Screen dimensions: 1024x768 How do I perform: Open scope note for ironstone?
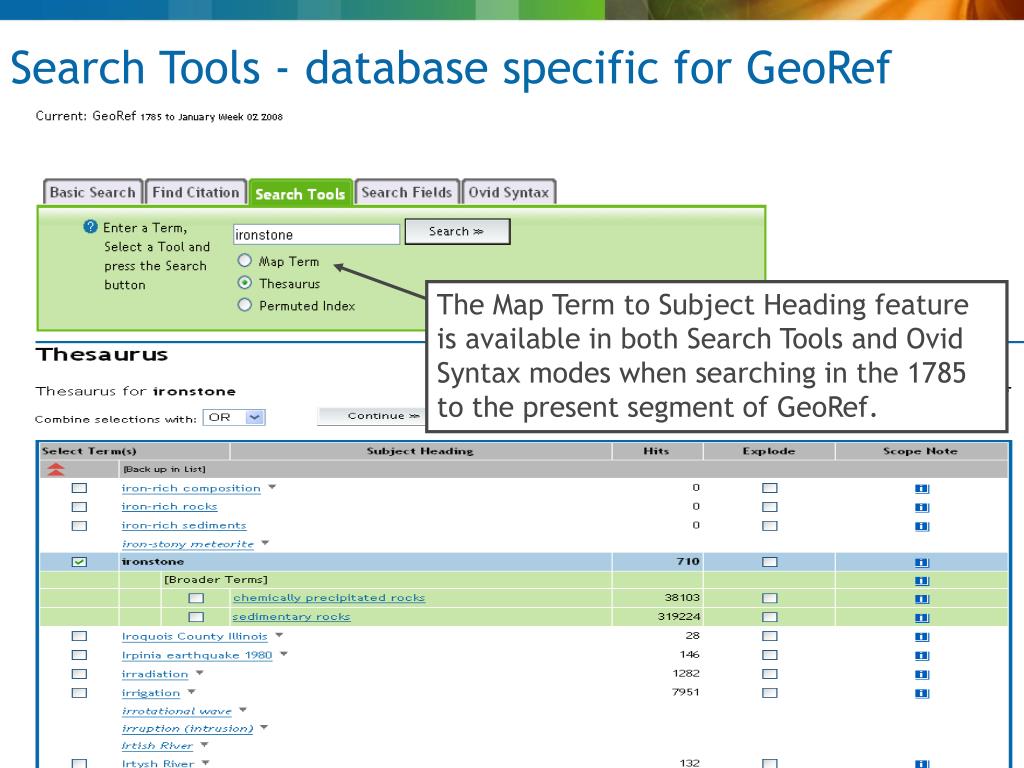coord(921,562)
